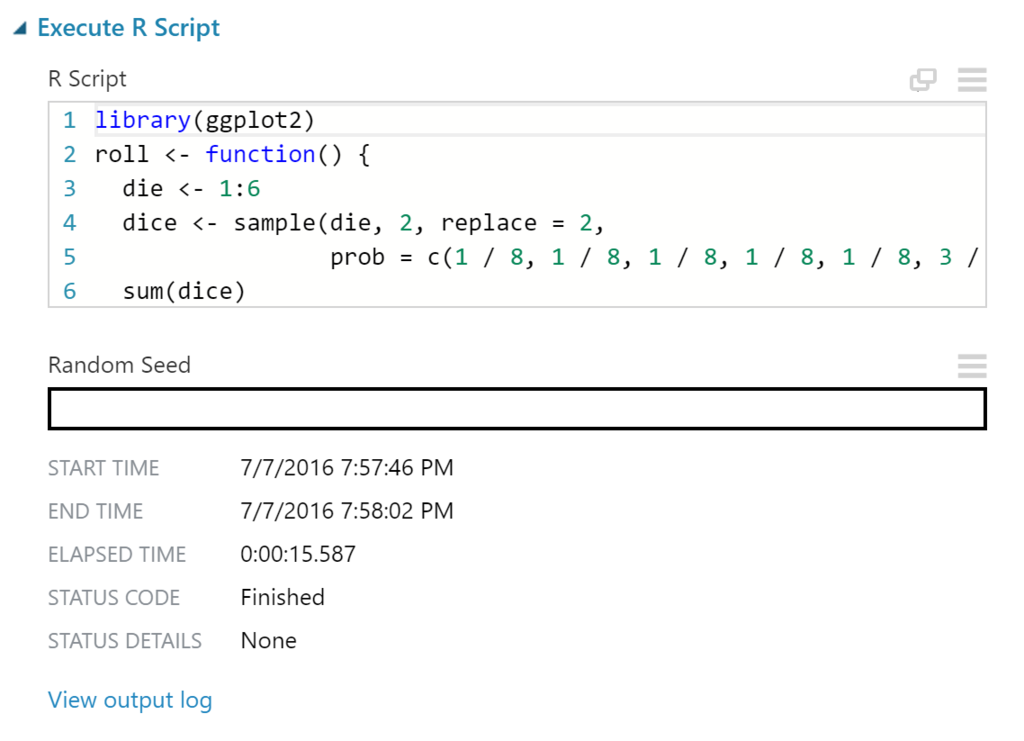Click line number 2 in the editor

point(70,155)
